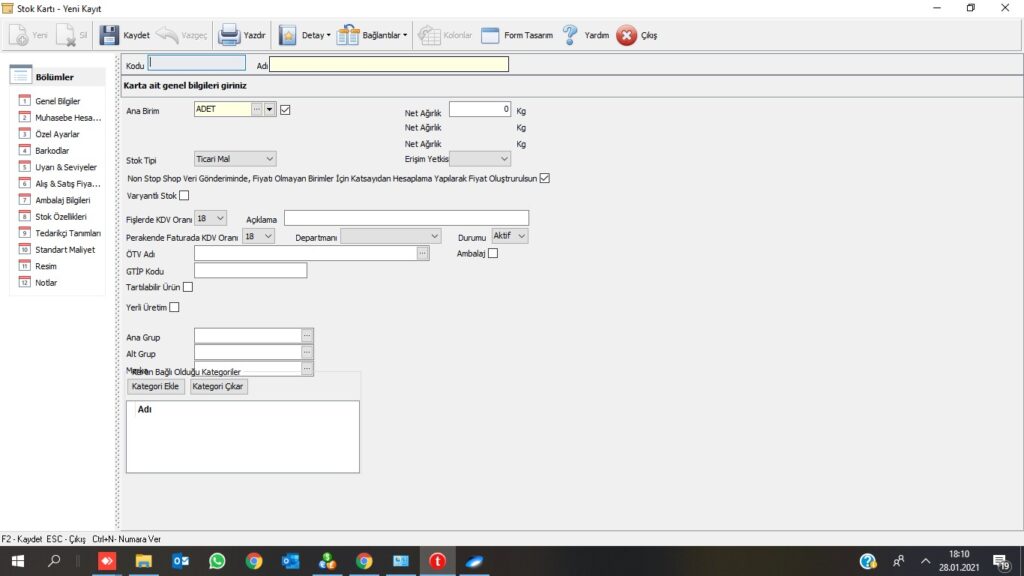Tick the Yerli Üretim checkbox
This screenshot has height=576, width=1024.
point(175,307)
